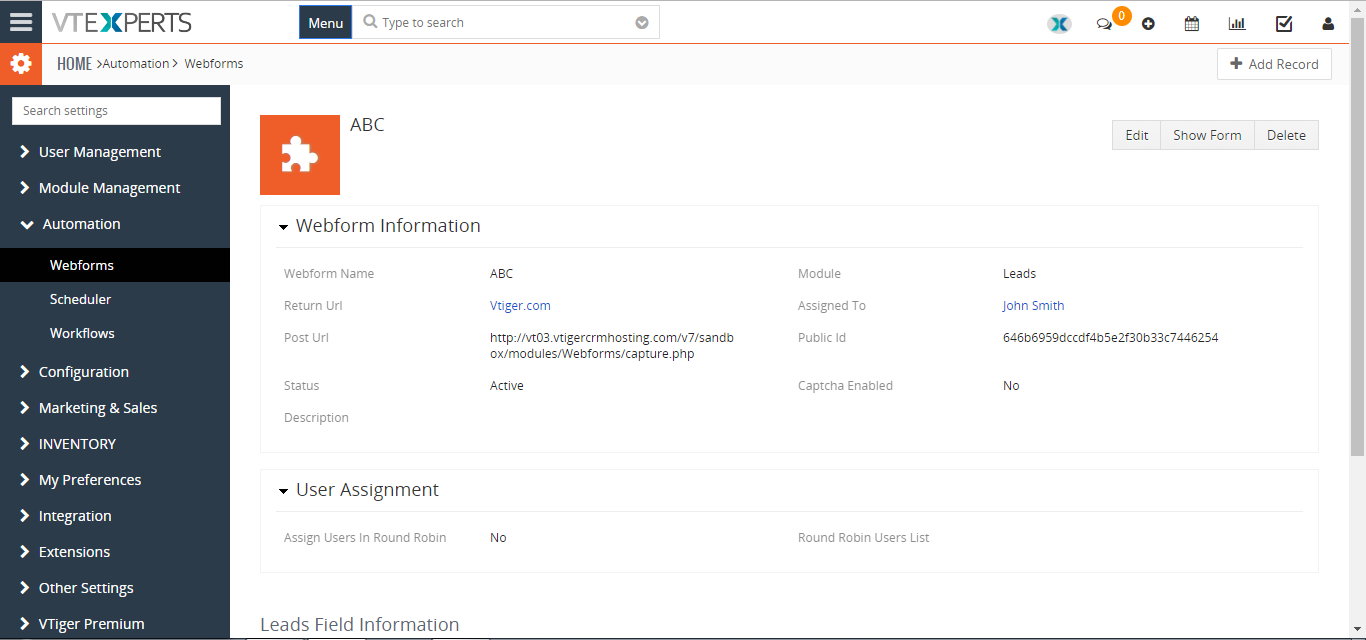Open the reports bar chart icon
The height and width of the screenshot is (640, 1366).
[x=1237, y=24]
